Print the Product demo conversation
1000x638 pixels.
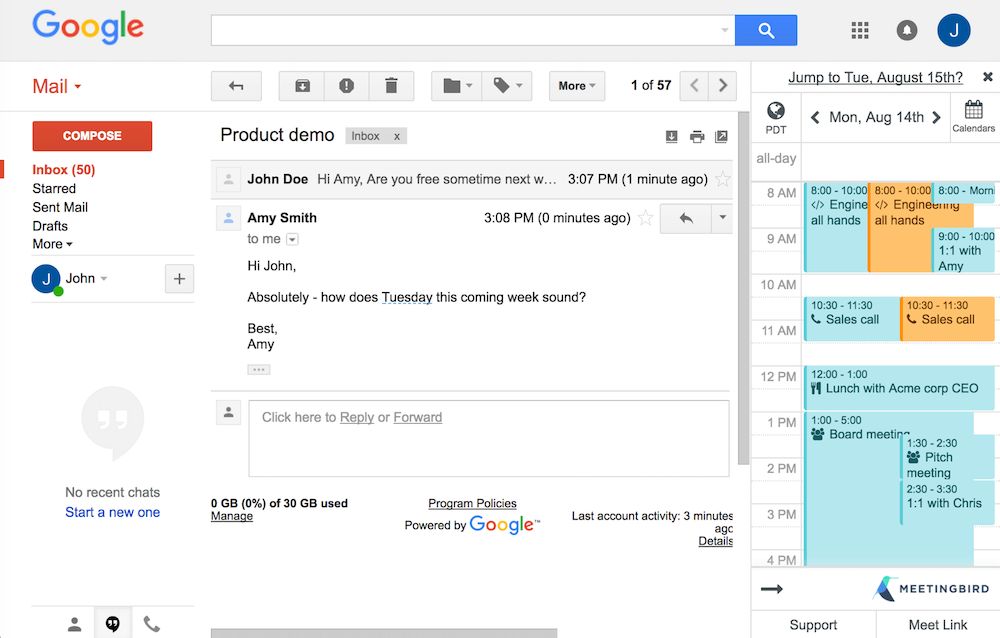[697, 137]
